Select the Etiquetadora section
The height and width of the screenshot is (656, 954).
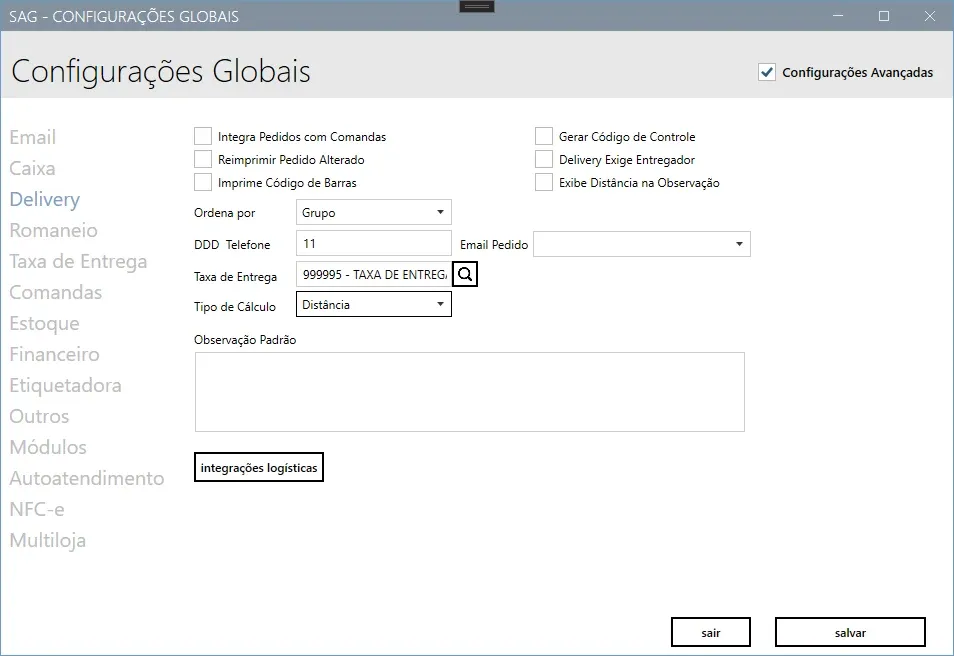click(65, 385)
